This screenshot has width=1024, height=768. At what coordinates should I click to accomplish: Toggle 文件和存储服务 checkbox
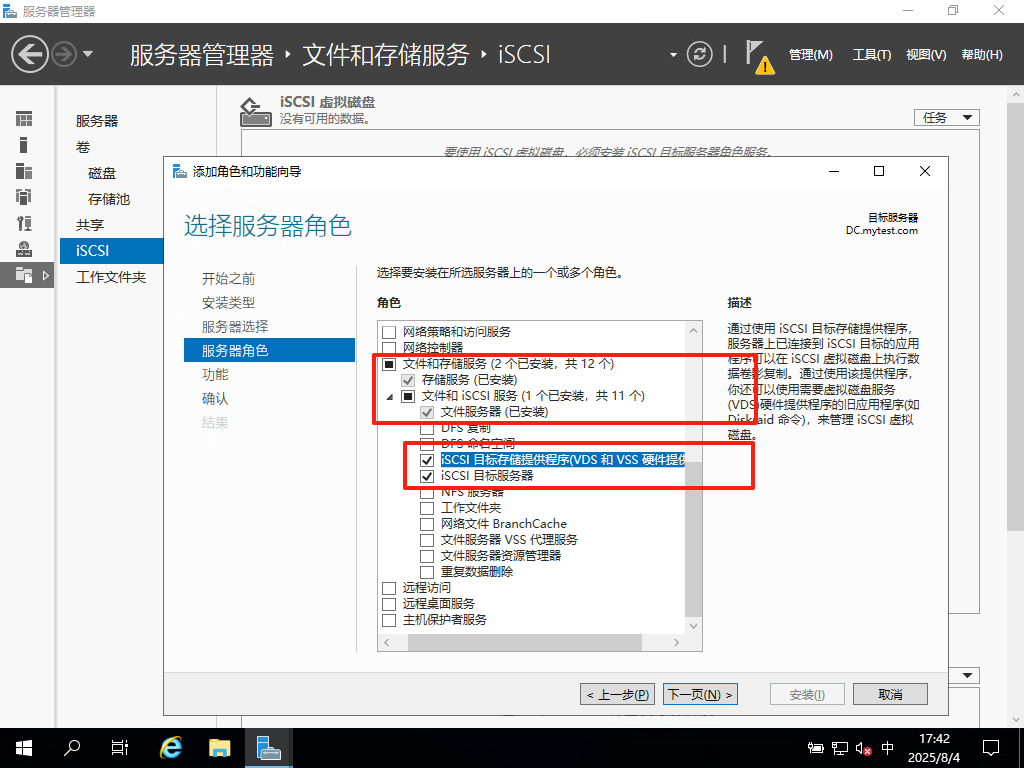tap(389, 364)
